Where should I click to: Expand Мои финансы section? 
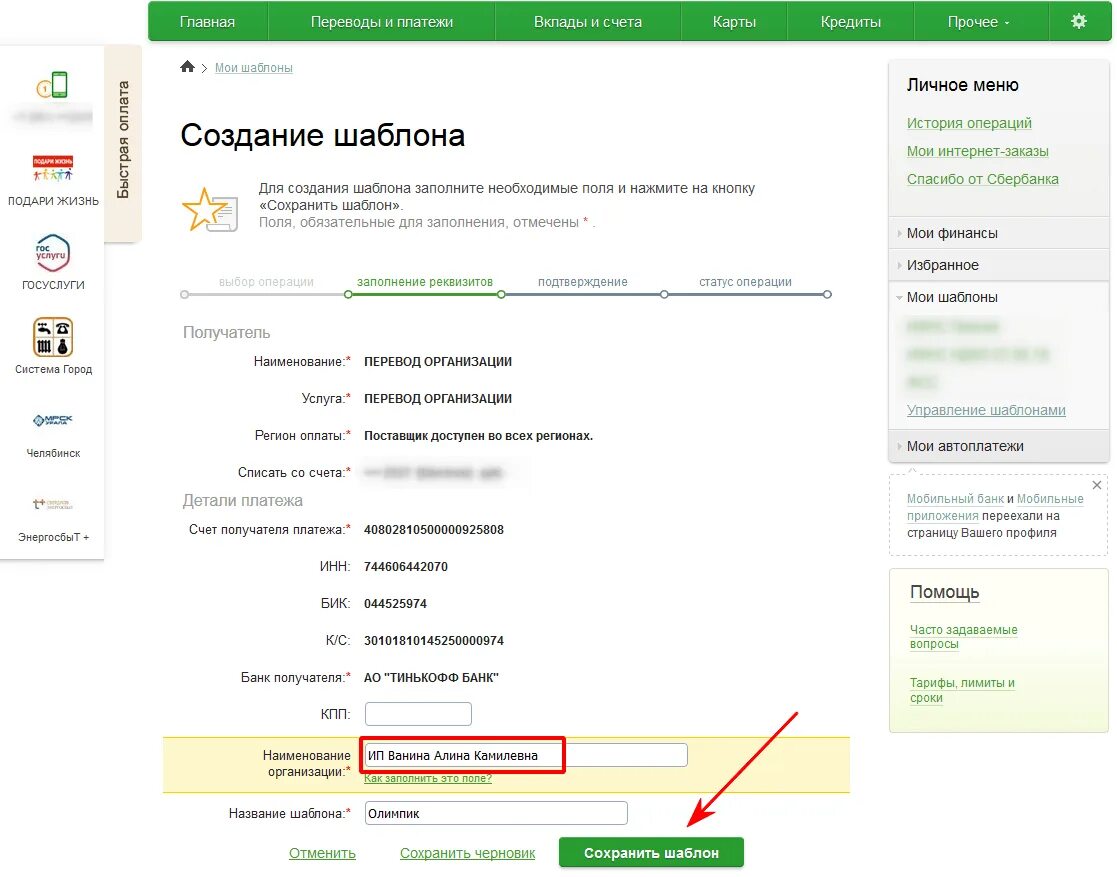pos(999,233)
